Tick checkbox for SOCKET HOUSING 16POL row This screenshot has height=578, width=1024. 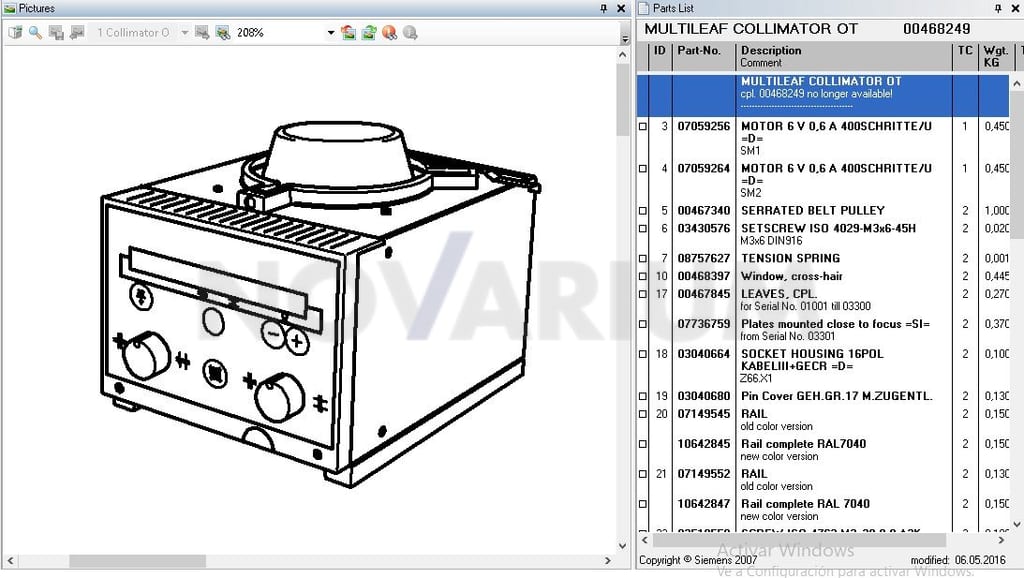(x=643, y=354)
